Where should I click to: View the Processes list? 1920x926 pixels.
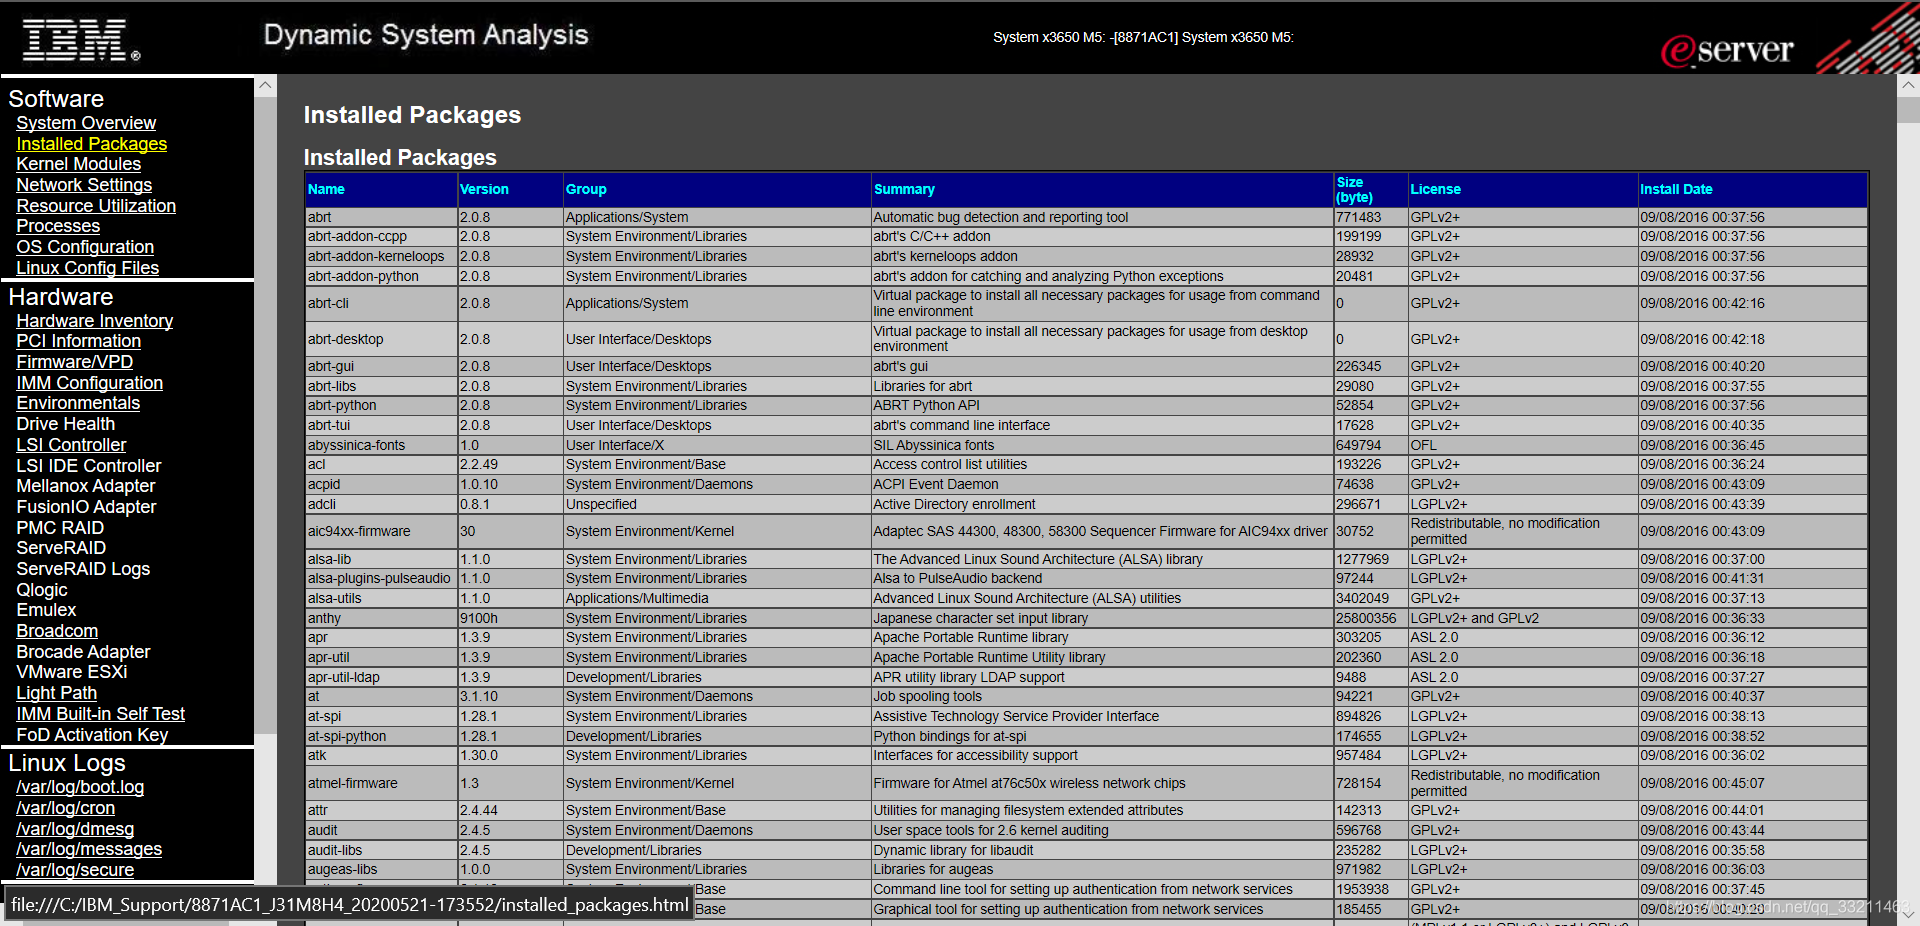click(57, 226)
